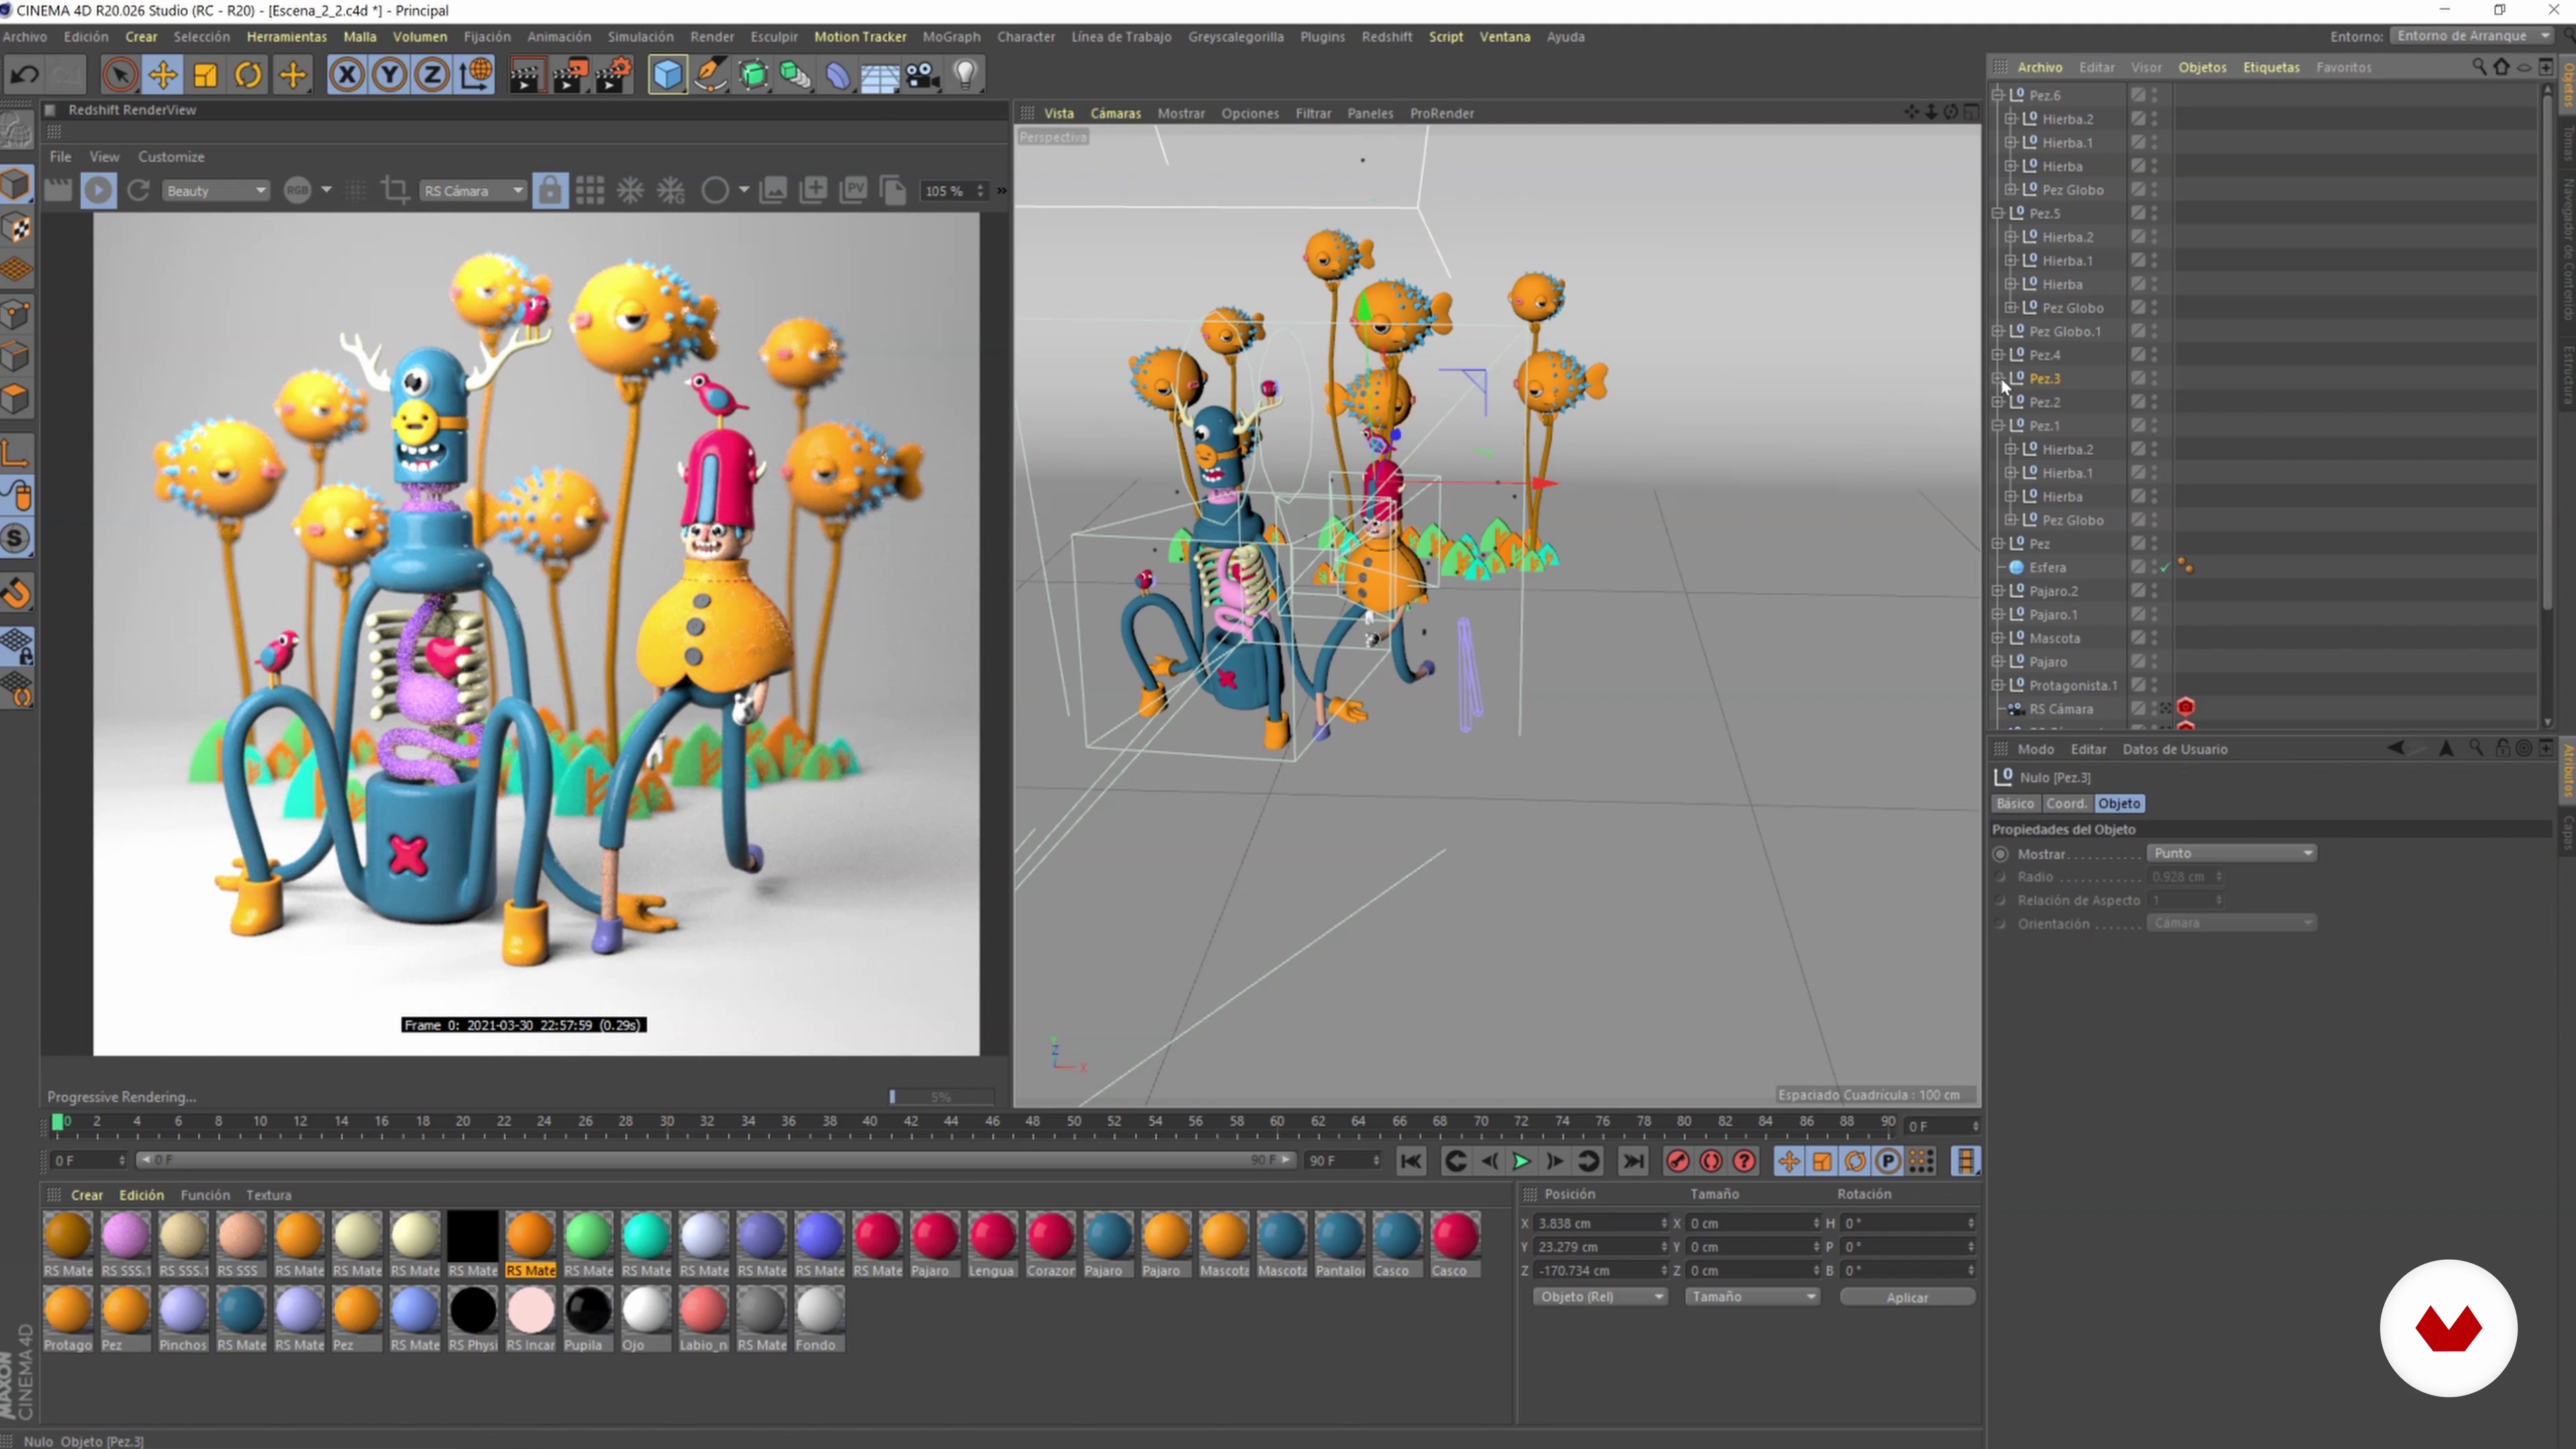Toggle the Mostrar radio circle
Screen dimensions: 2576x1449
point(2000,854)
